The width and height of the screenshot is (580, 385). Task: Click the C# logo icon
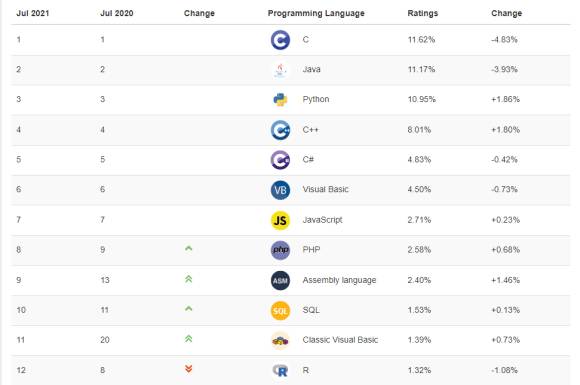[280, 160]
